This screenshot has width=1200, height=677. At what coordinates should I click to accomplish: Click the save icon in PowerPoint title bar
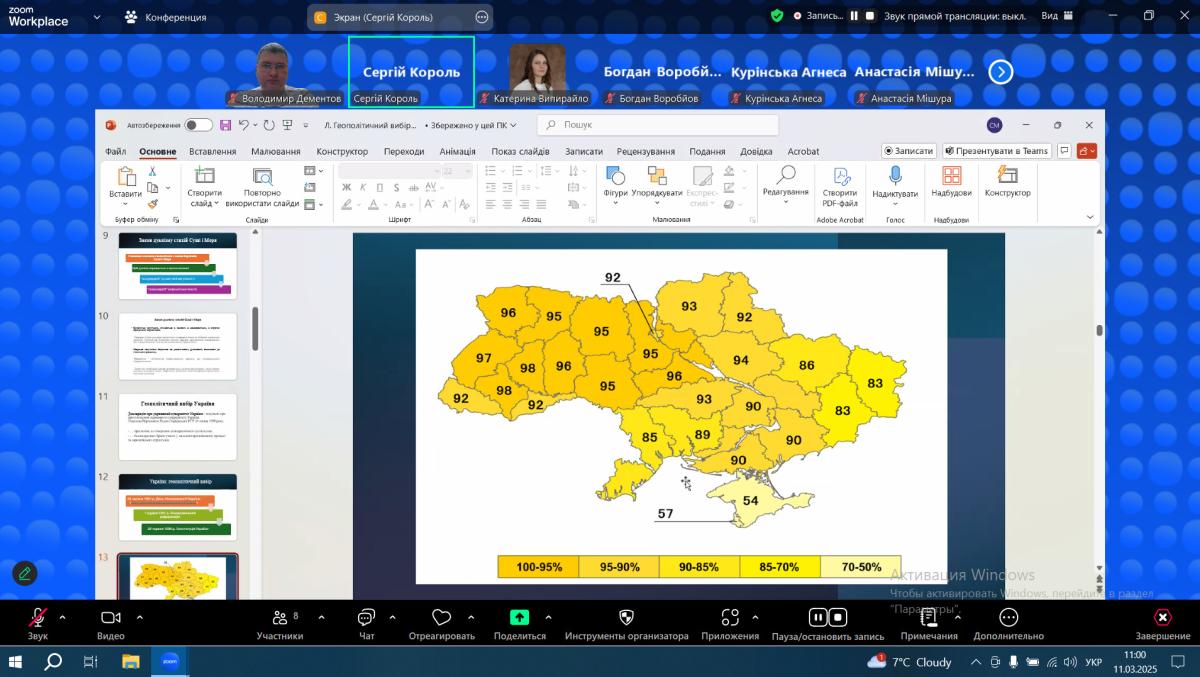coord(226,125)
